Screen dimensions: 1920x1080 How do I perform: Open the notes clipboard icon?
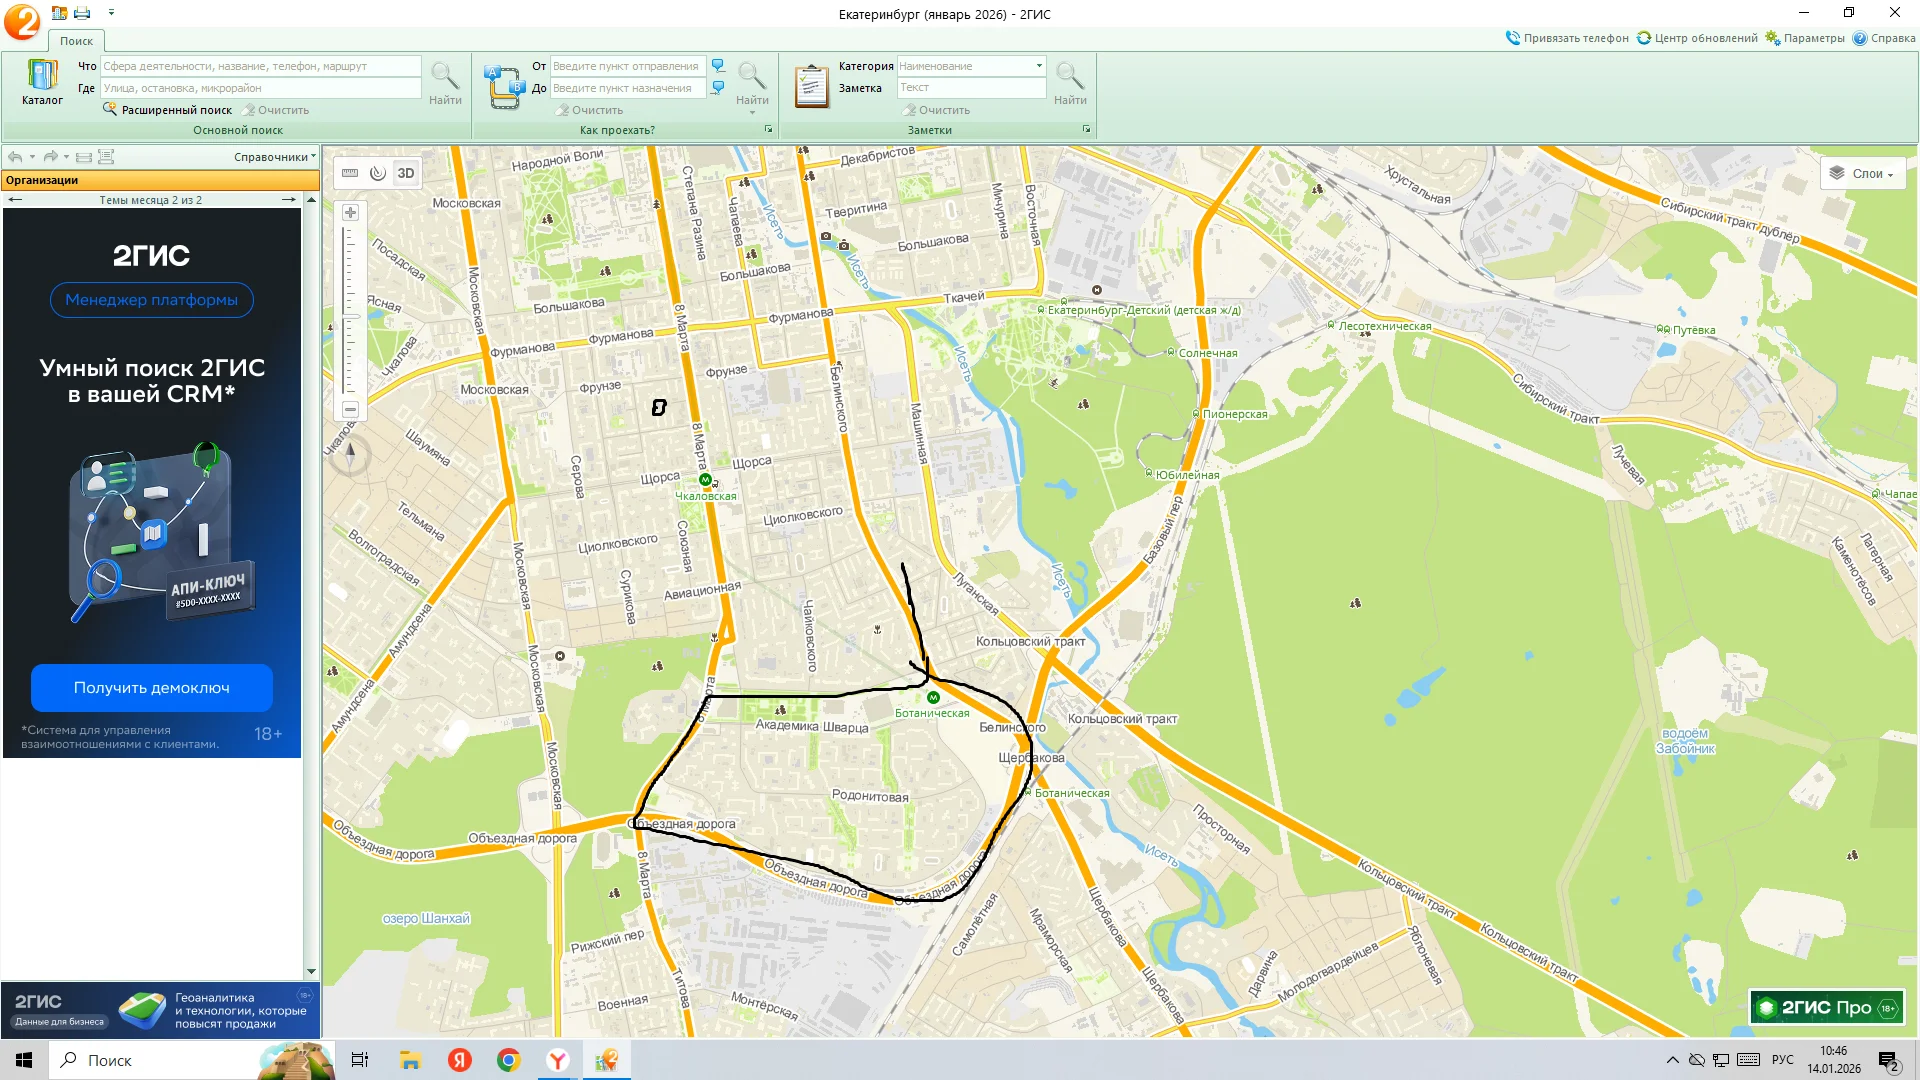coord(811,87)
